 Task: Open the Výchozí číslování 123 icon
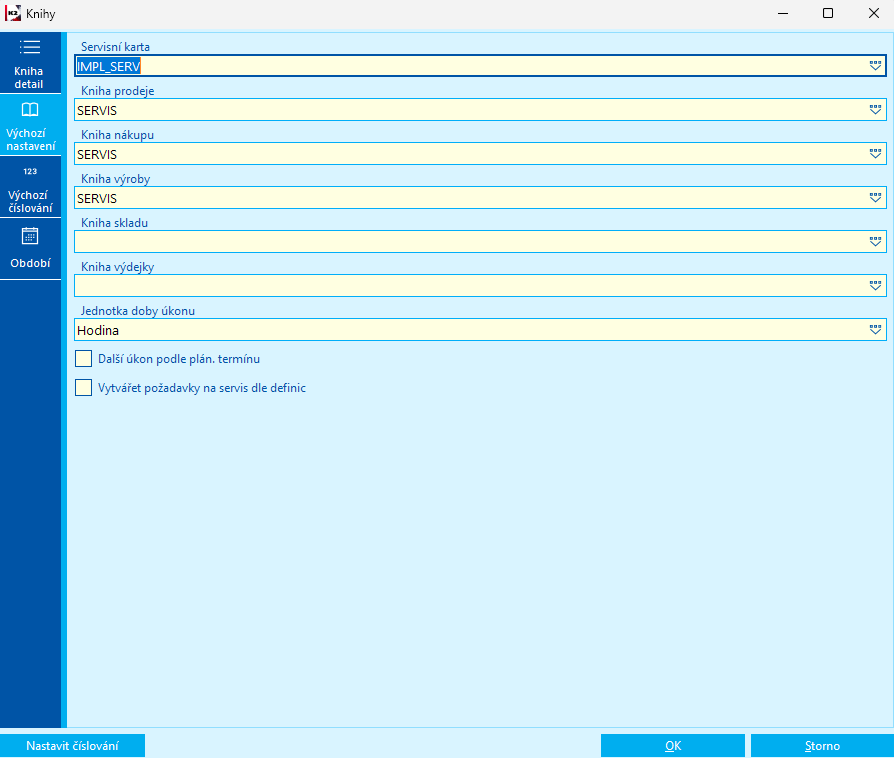coord(30,171)
